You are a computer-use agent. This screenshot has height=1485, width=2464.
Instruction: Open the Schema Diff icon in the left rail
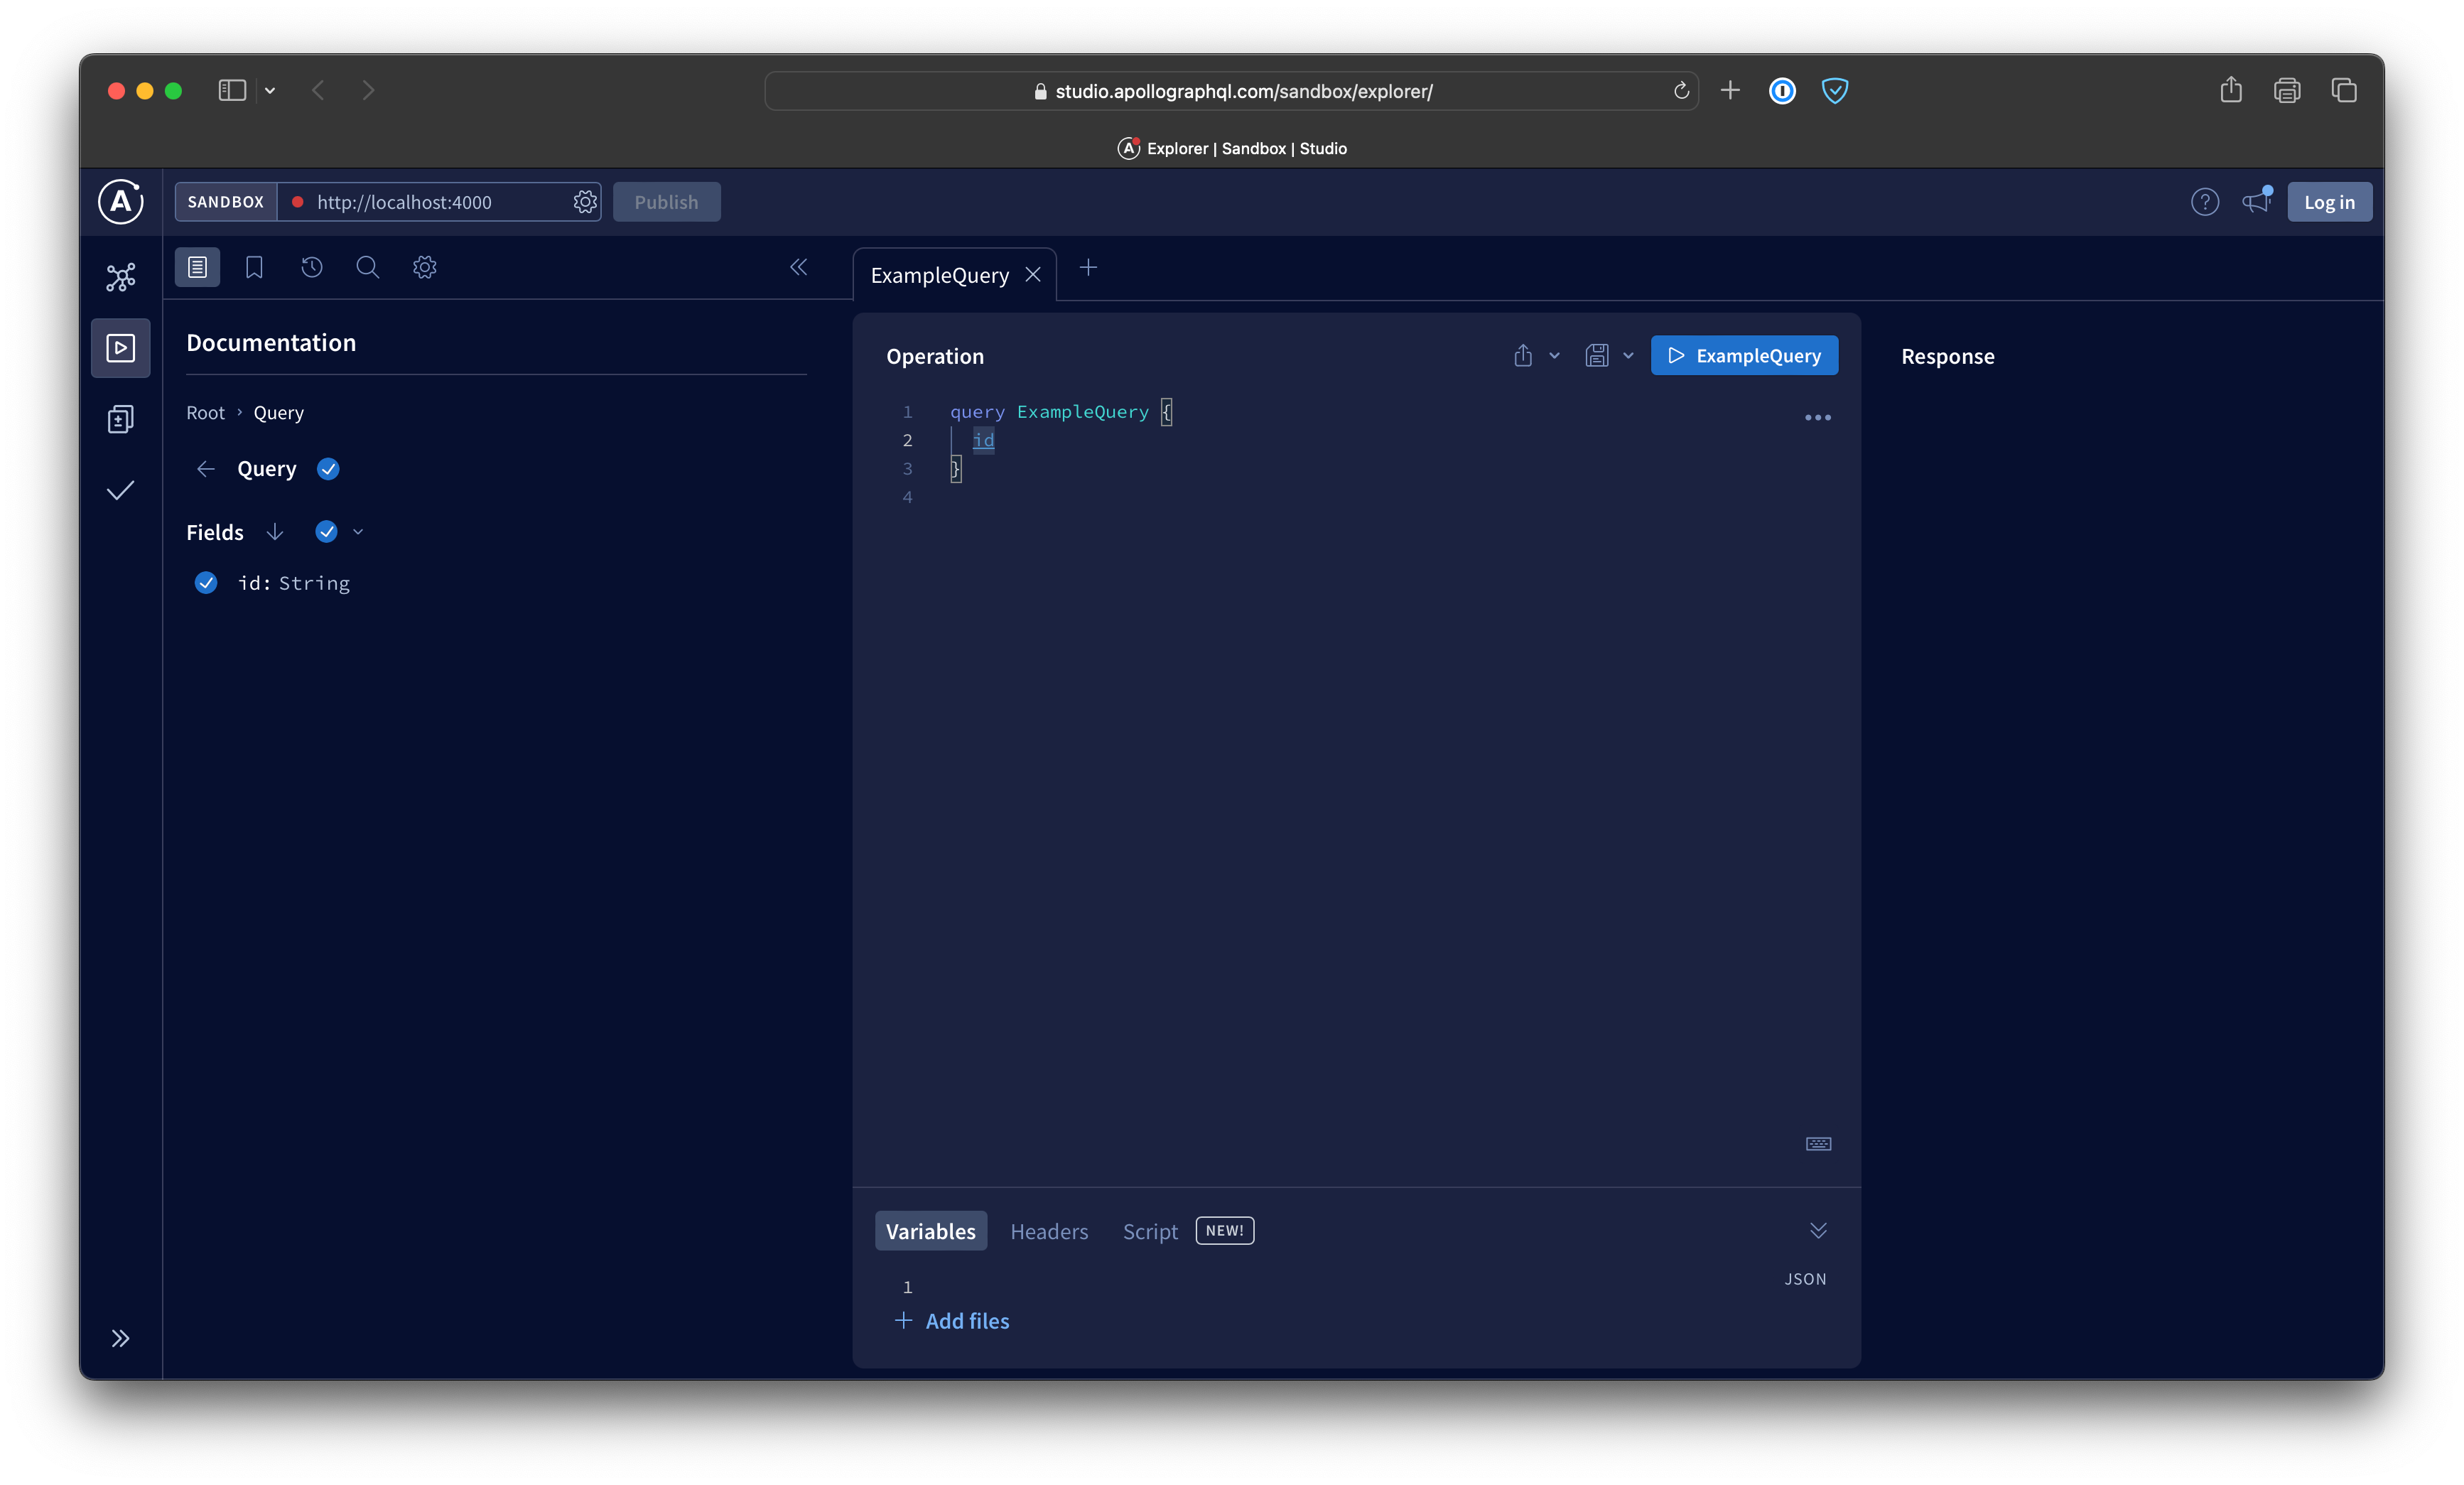(x=121, y=419)
